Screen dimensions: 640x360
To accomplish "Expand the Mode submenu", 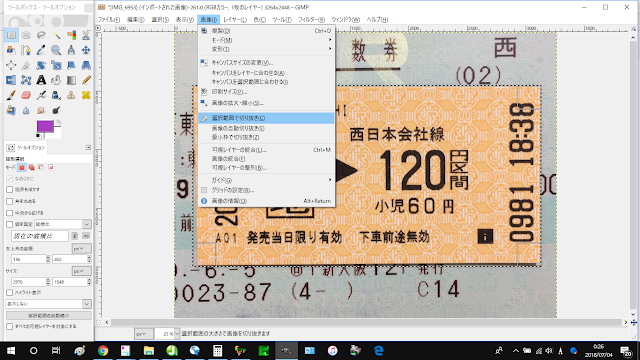I will [x=266, y=40].
